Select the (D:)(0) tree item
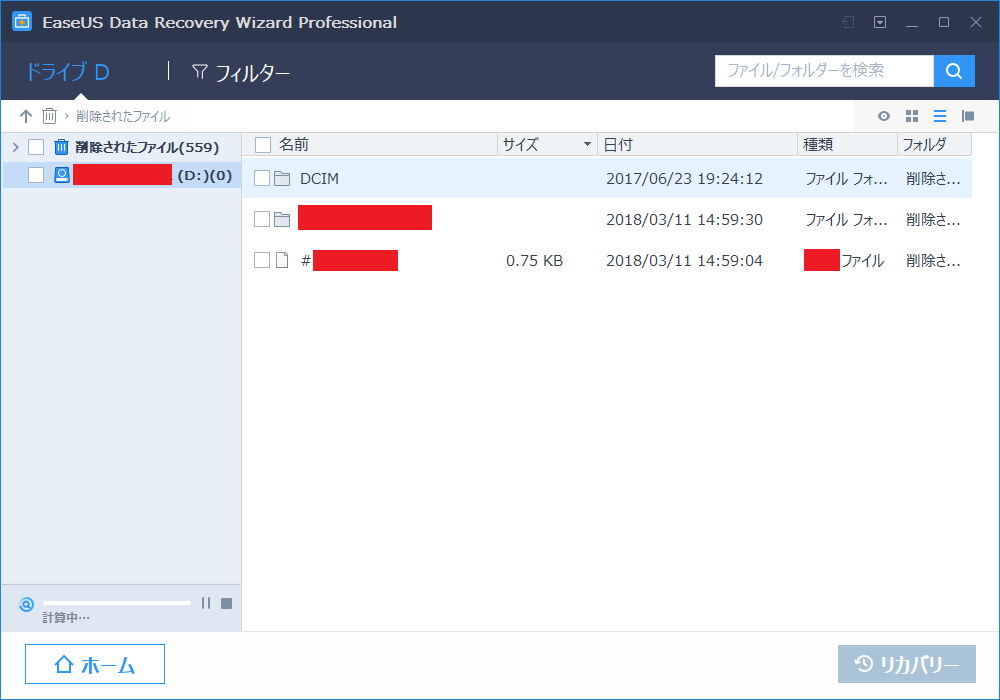 click(x=121, y=175)
